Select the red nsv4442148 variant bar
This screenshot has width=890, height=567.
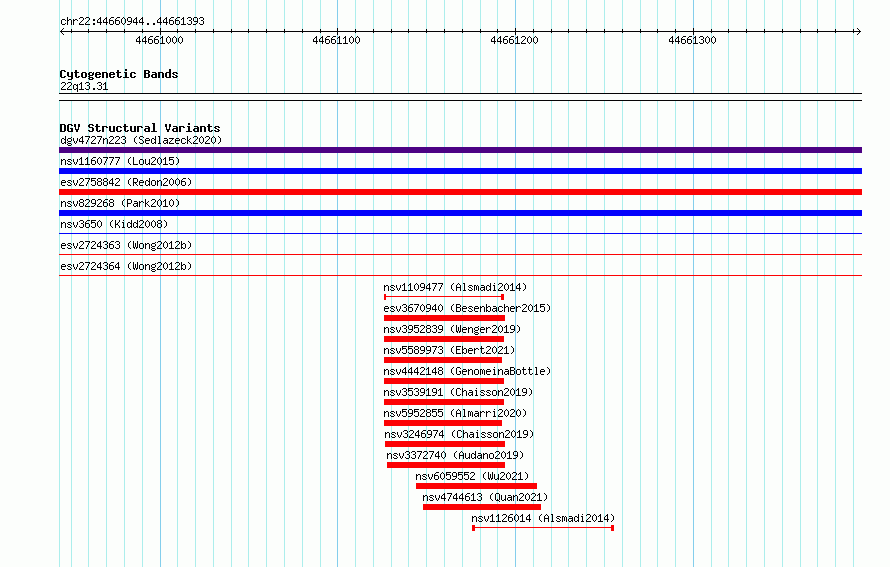pyautogui.click(x=444, y=381)
